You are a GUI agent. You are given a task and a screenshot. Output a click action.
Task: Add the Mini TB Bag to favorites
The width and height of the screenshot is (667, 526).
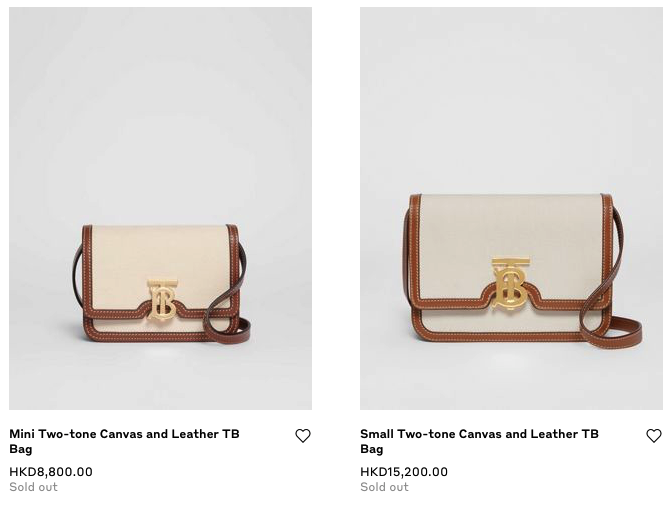point(303,436)
